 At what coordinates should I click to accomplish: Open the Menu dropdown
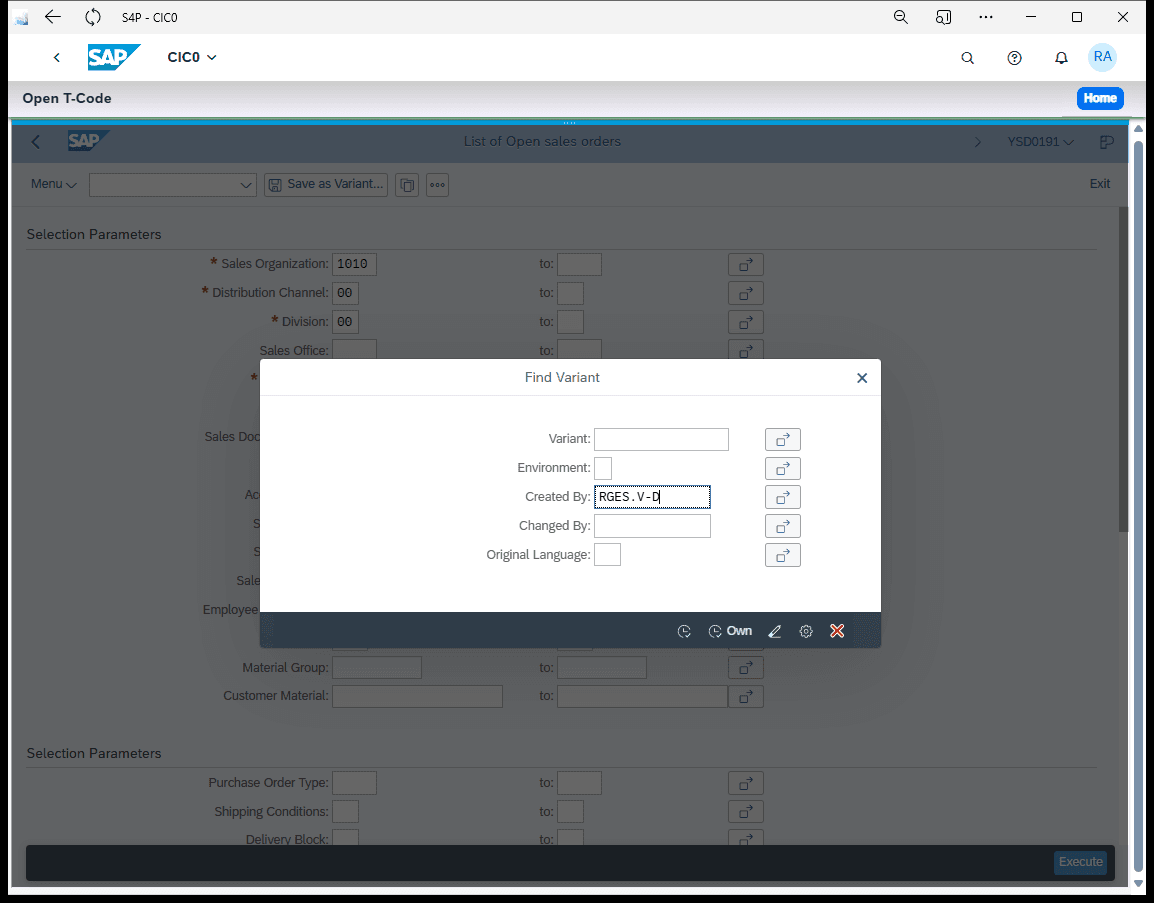click(x=54, y=184)
